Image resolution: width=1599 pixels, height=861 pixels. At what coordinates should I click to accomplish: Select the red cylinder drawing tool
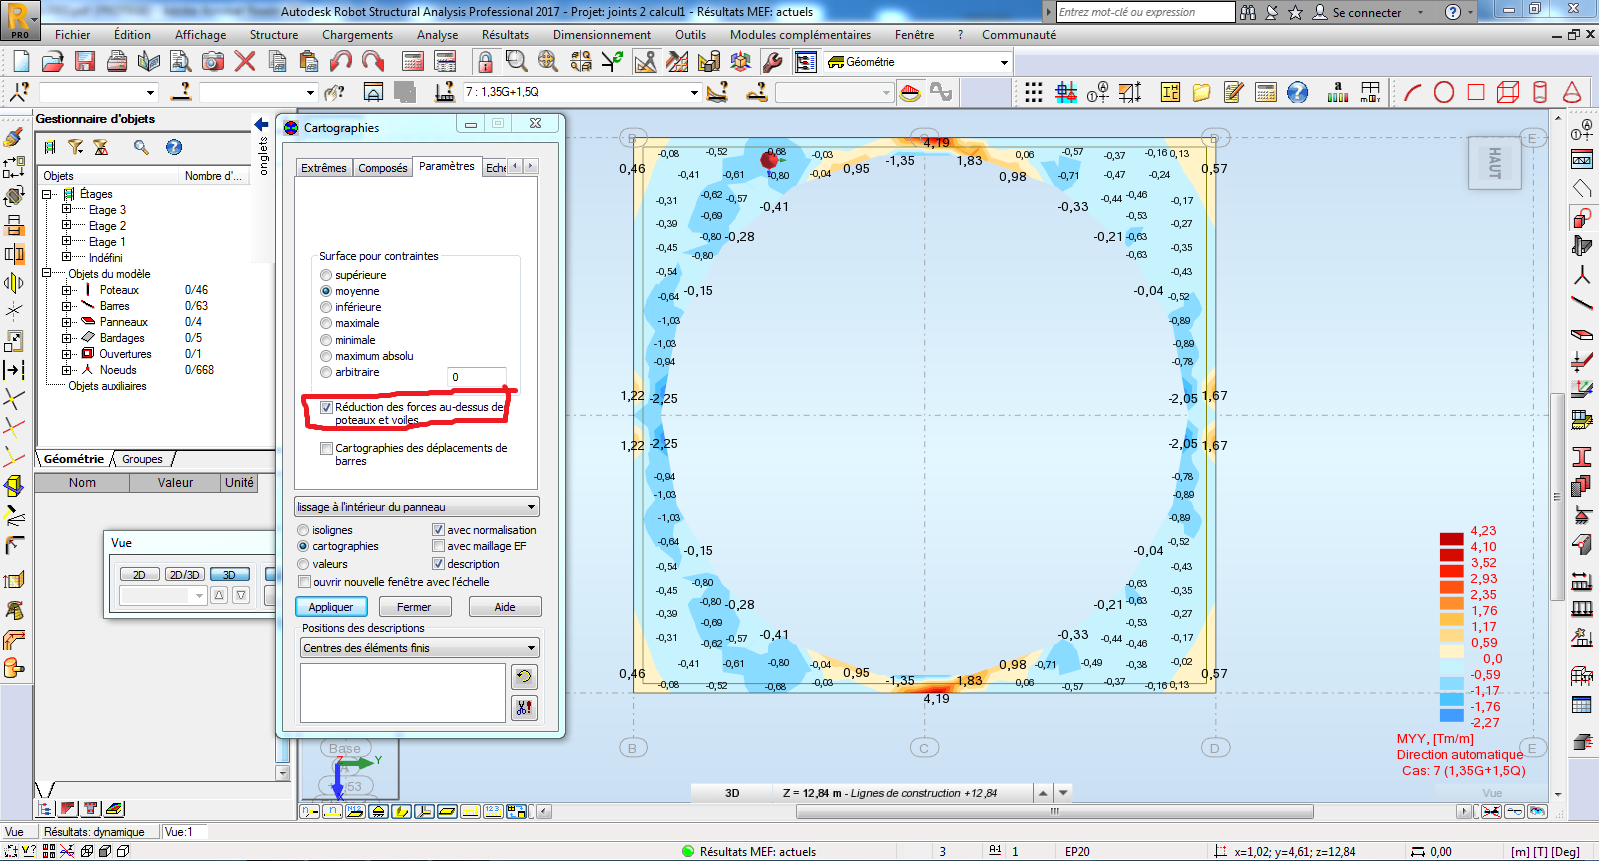pos(1540,93)
